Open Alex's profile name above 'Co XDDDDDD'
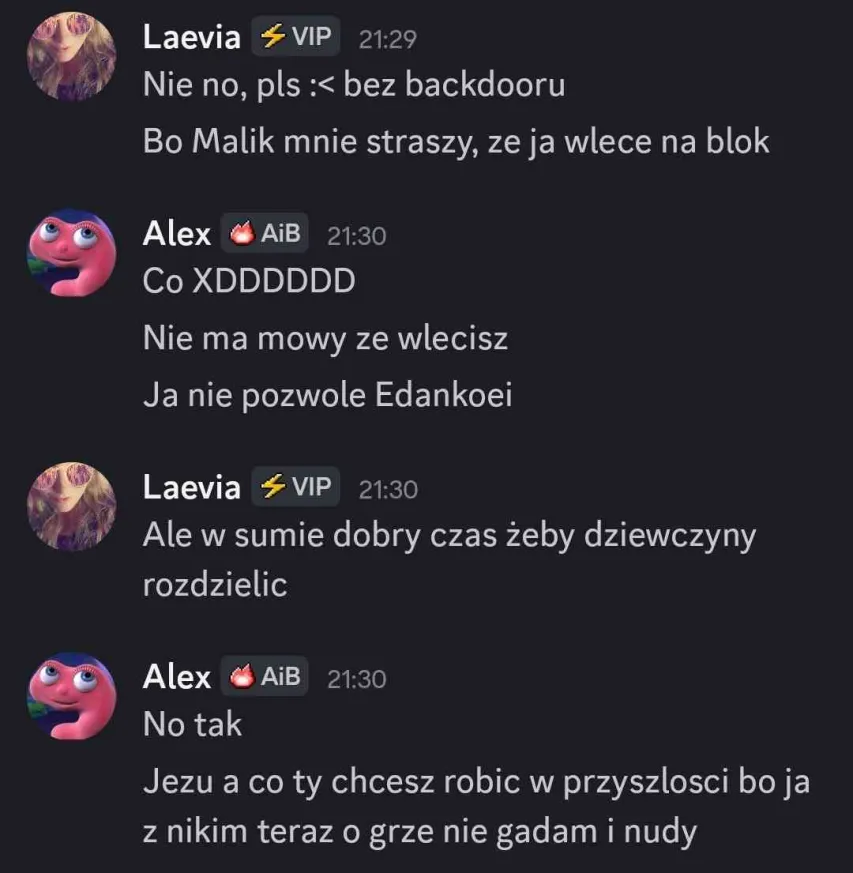Image resolution: width=853 pixels, height=873 pixels. click(177, 233)
